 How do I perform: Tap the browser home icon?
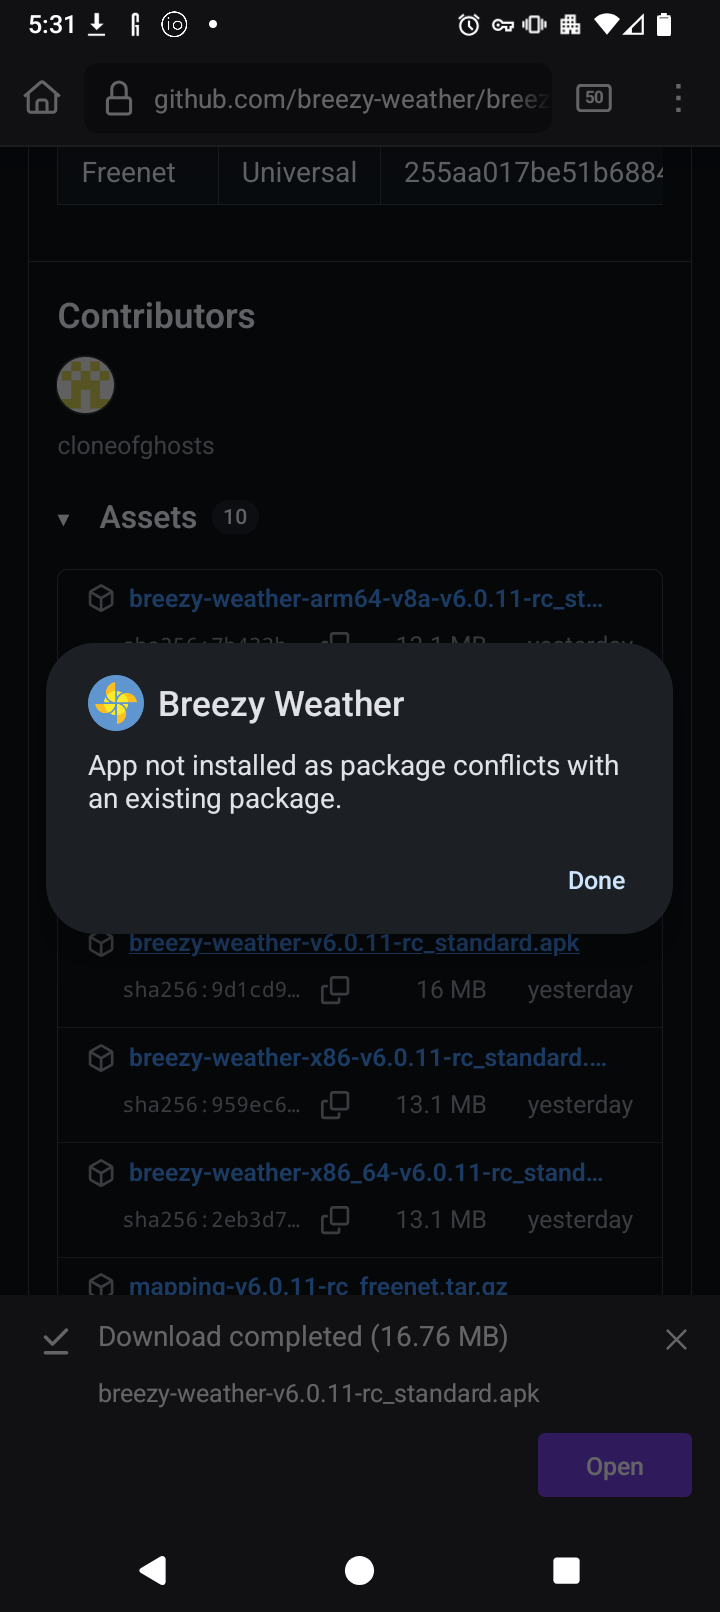coord(42,98)
